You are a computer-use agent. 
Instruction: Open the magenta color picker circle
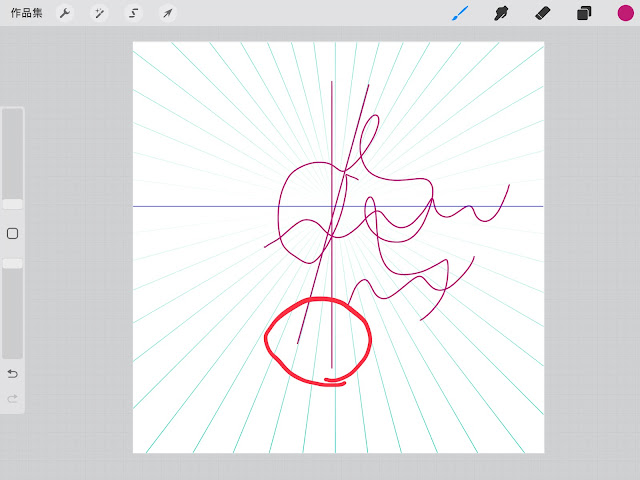coord(625,13)
